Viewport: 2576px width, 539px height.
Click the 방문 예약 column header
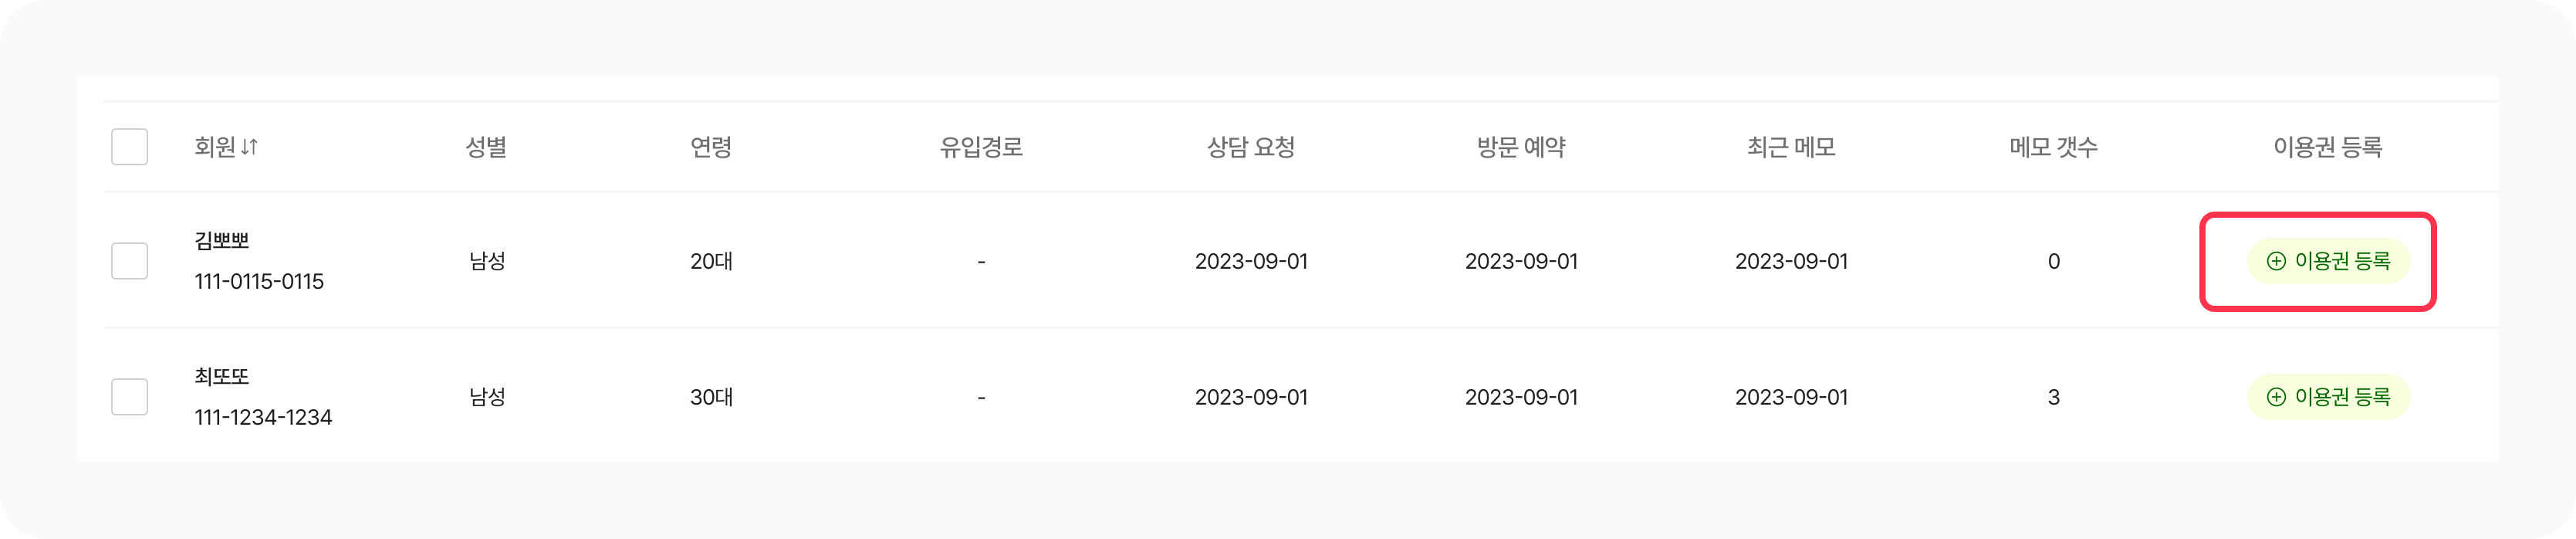tap(1521, 147)
